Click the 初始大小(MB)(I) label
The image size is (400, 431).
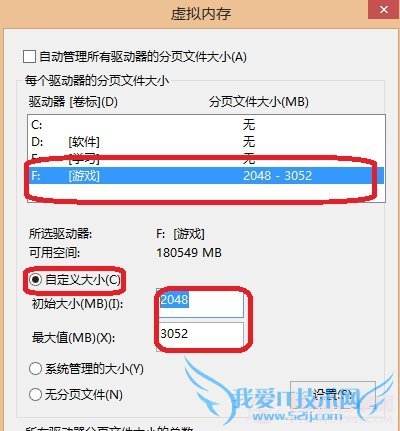77,304
